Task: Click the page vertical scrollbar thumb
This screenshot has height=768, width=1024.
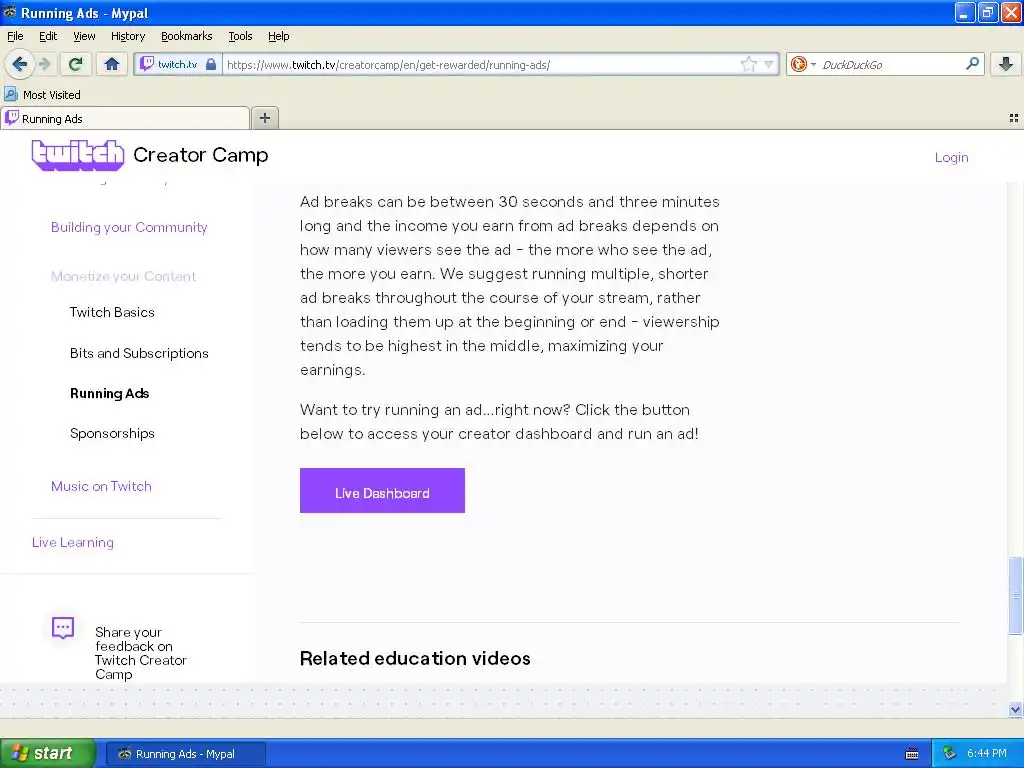Action: click(x=1015, y=595)
